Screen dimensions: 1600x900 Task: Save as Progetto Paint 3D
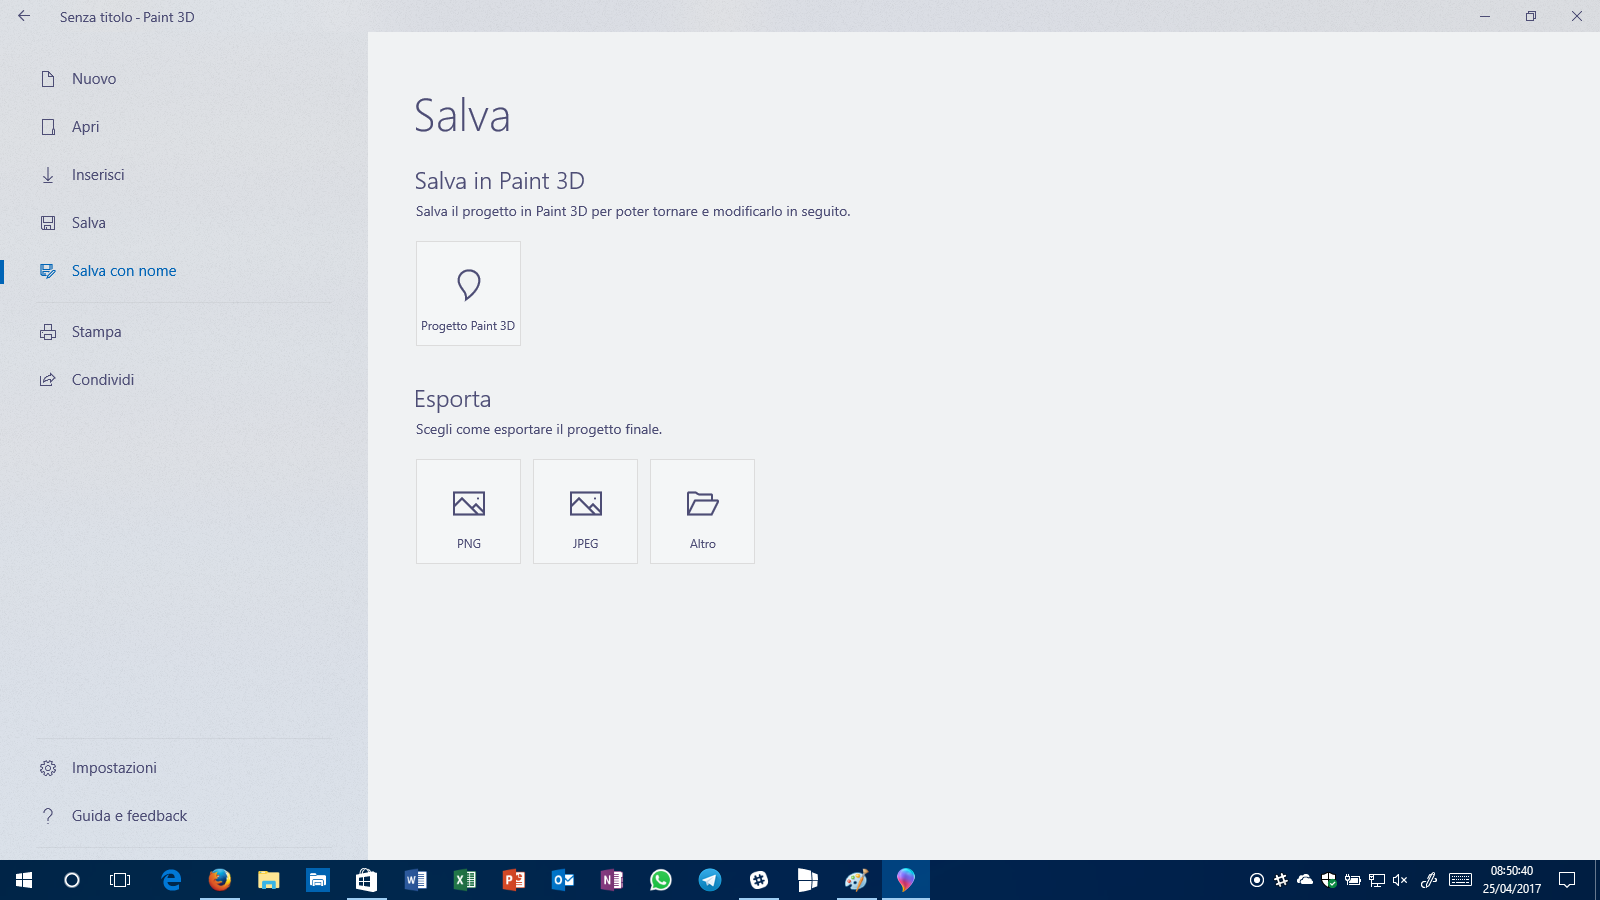coord(468,293)
